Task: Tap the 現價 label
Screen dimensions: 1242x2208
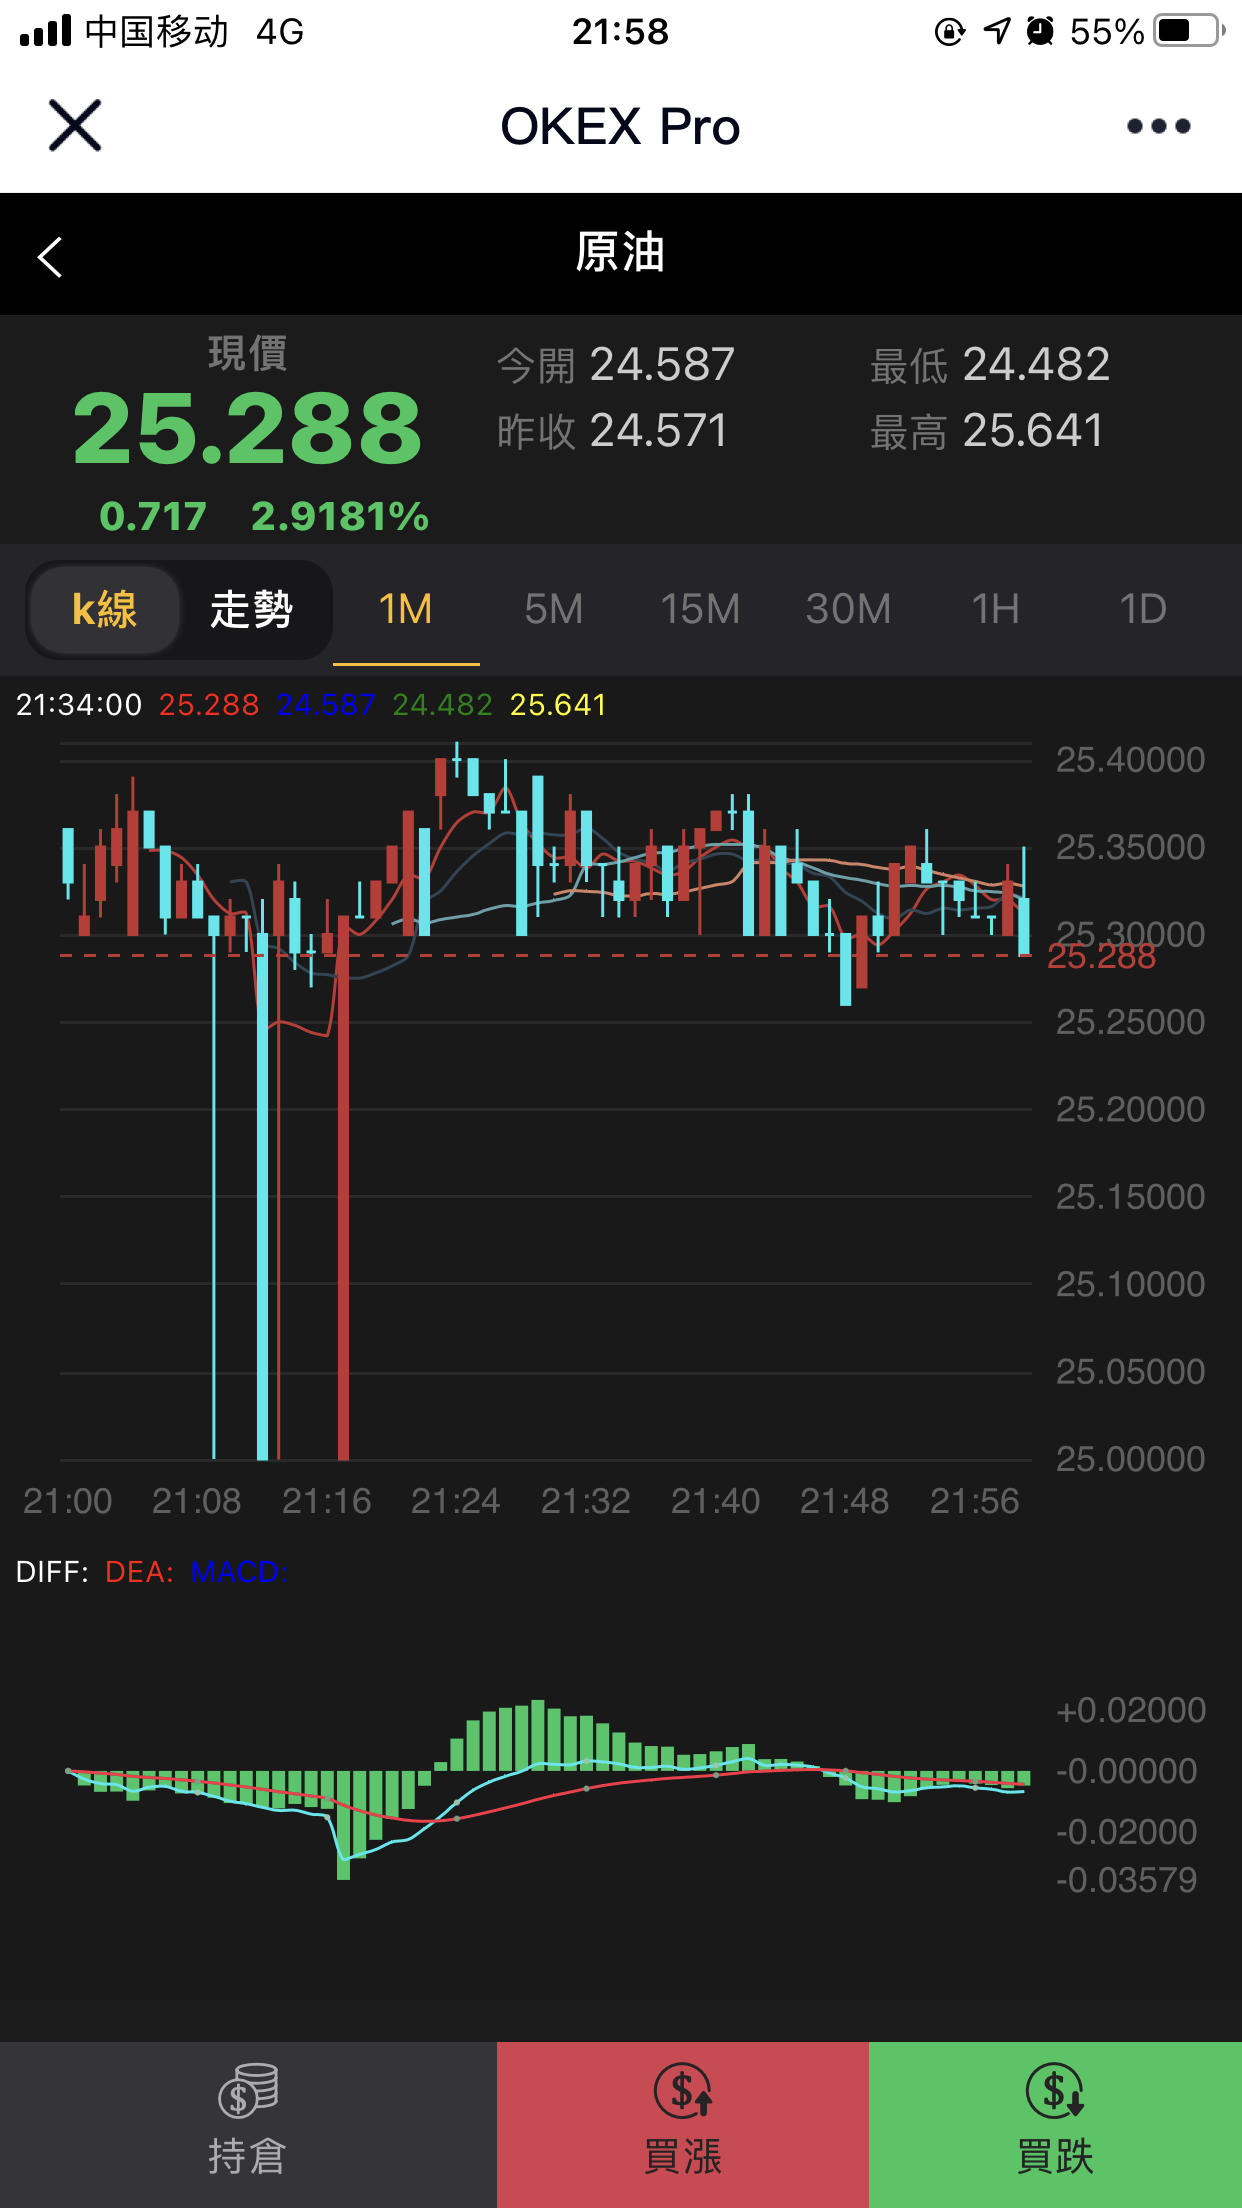Action: click(247, 353)
